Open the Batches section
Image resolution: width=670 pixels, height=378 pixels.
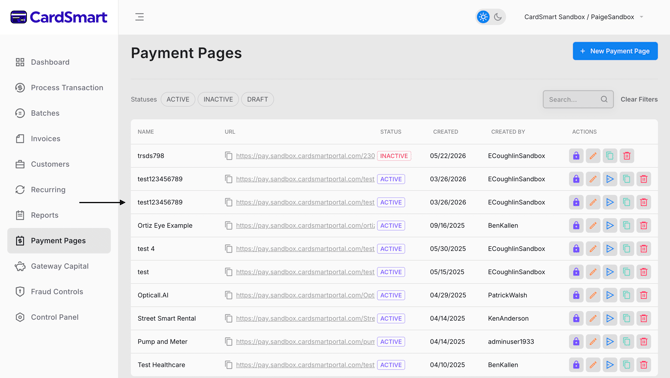click(59, 113)
